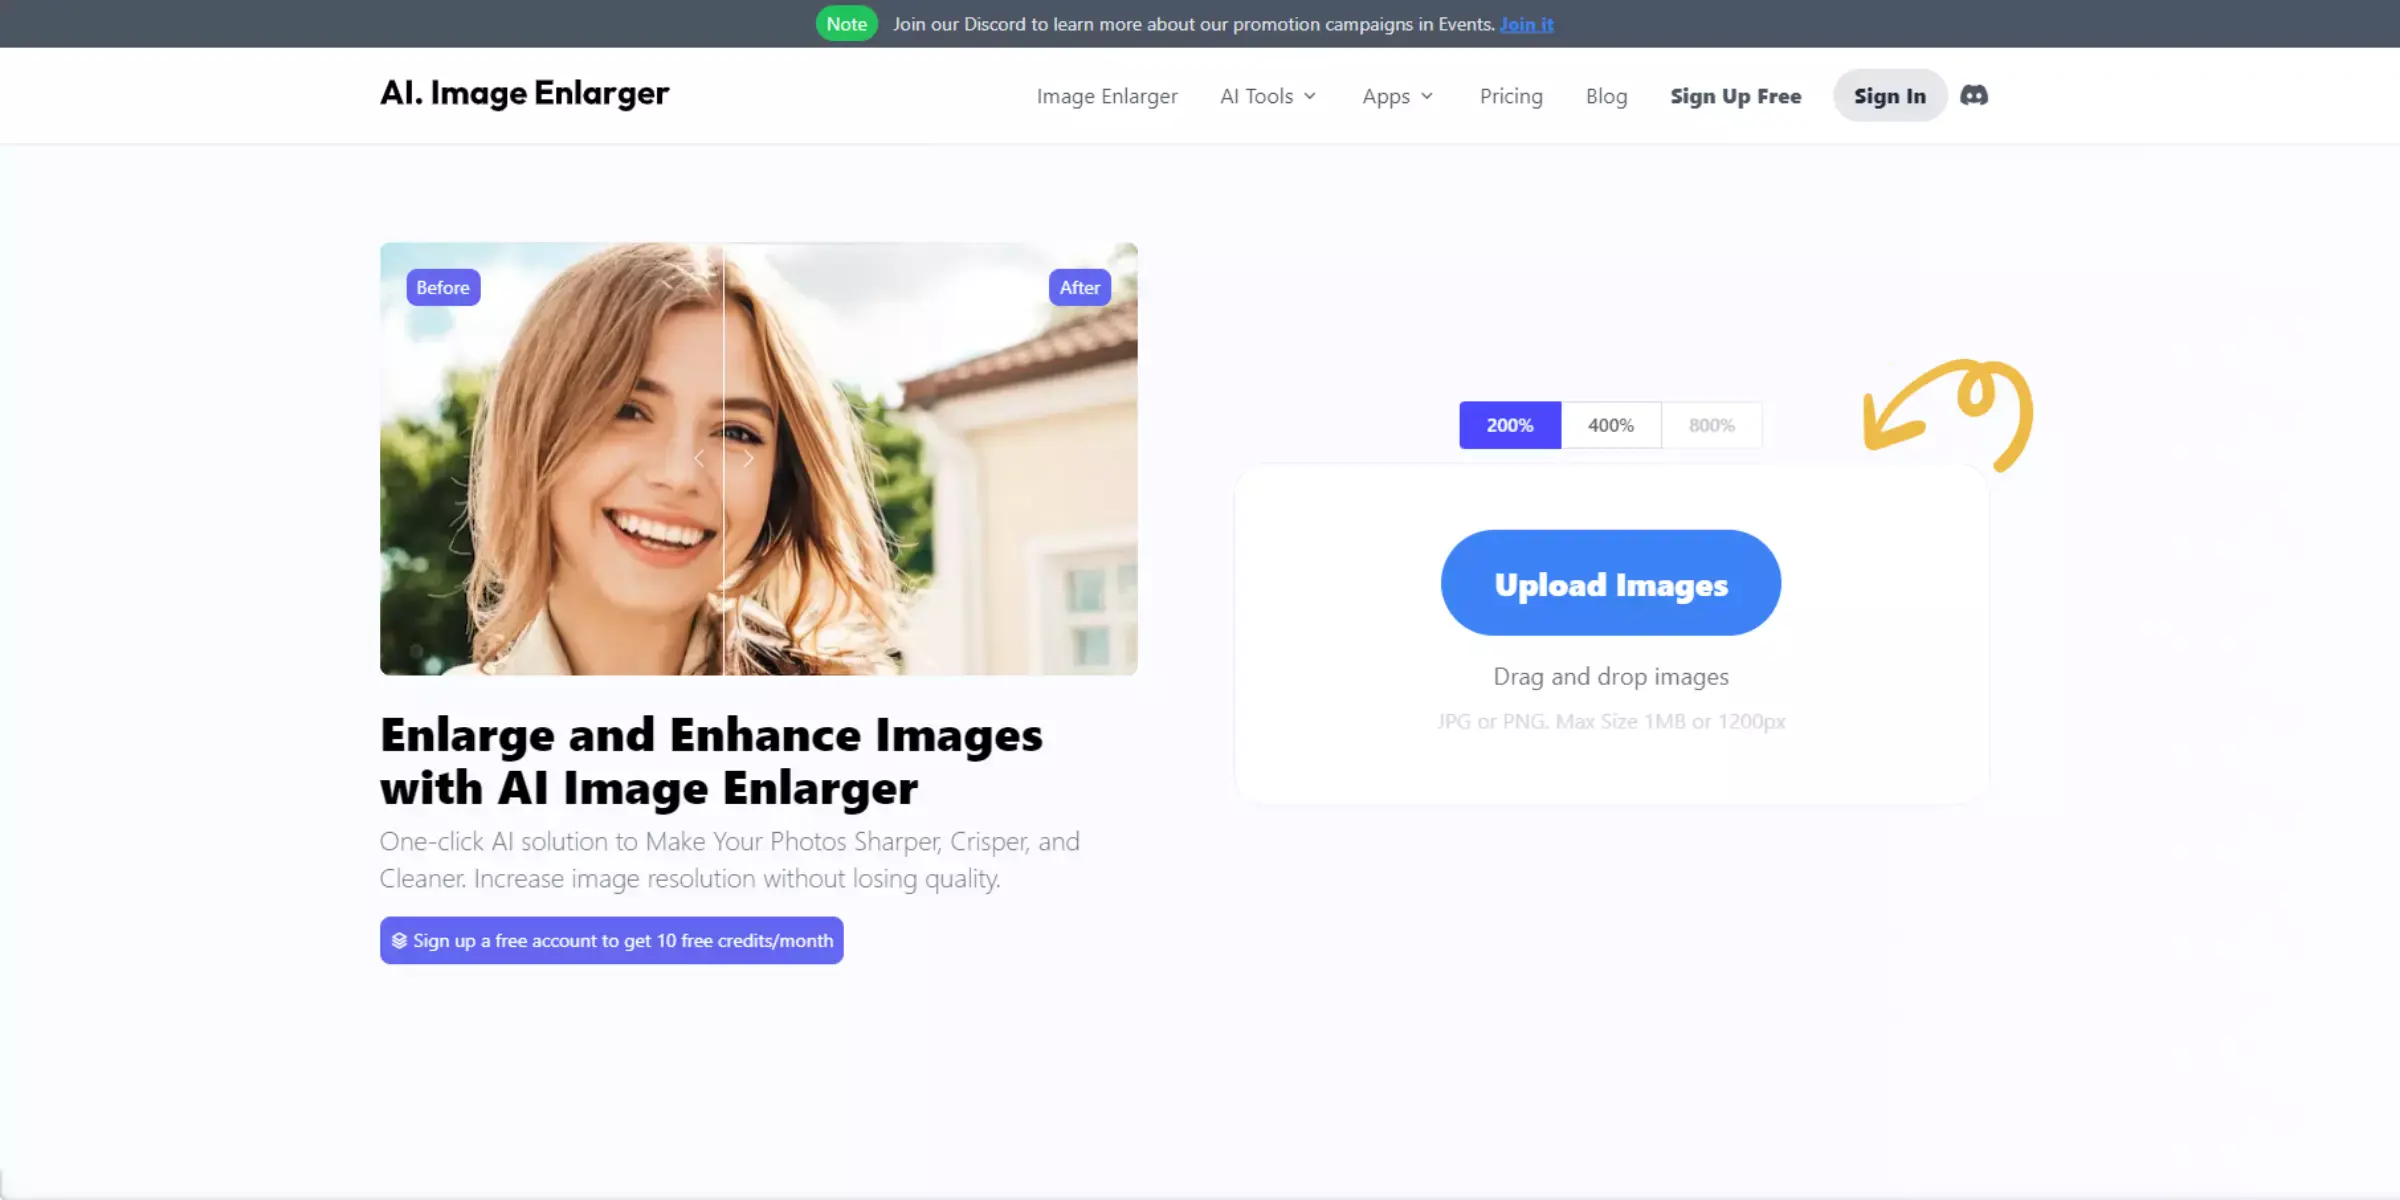Drag image into drop zone area
Screen dimensions: 2400x1200
tap(1612, 677)
